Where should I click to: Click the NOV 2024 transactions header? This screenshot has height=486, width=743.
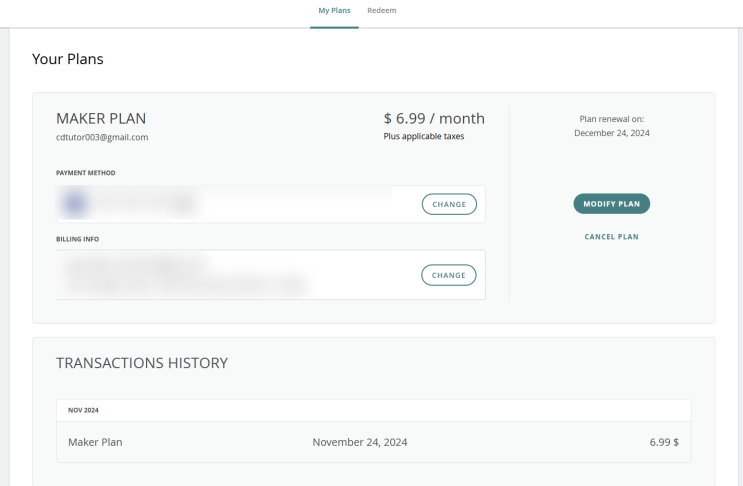coord(84,410)
